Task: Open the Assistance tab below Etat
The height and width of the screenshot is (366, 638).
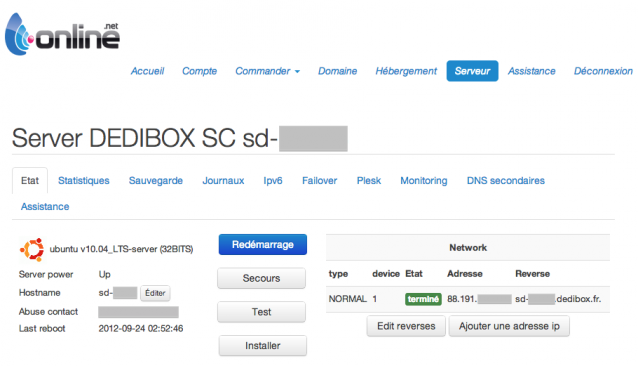Action: [x=45, y=207]
